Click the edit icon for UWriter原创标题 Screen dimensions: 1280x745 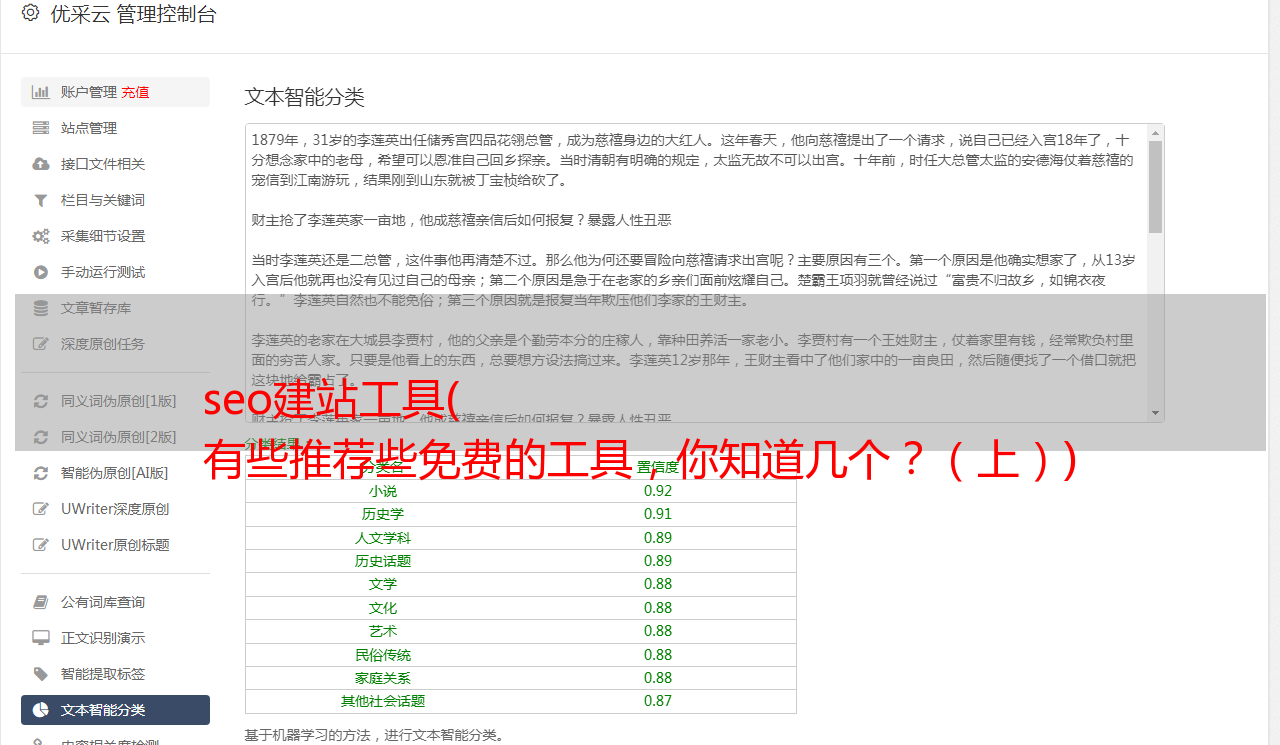coord(41,545)
